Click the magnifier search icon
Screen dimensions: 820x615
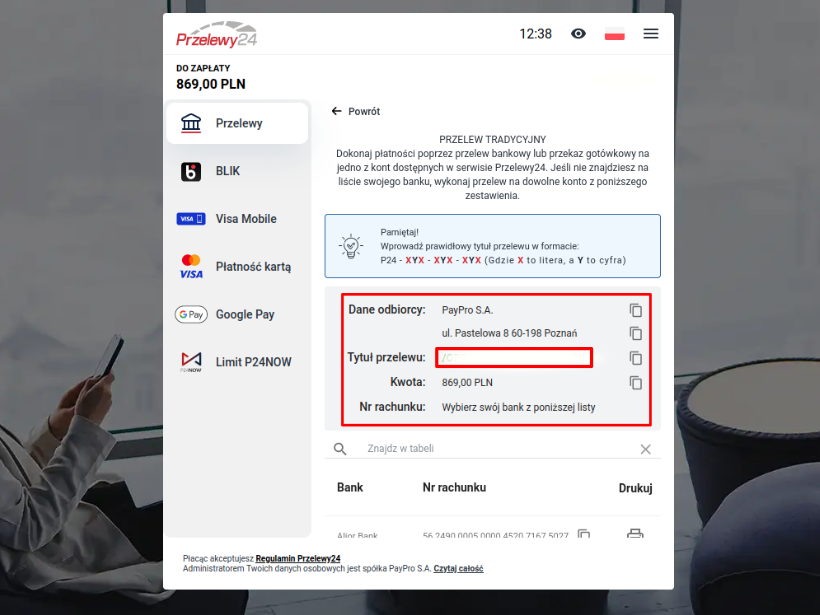pyautogui.click(x=340, y=449)
